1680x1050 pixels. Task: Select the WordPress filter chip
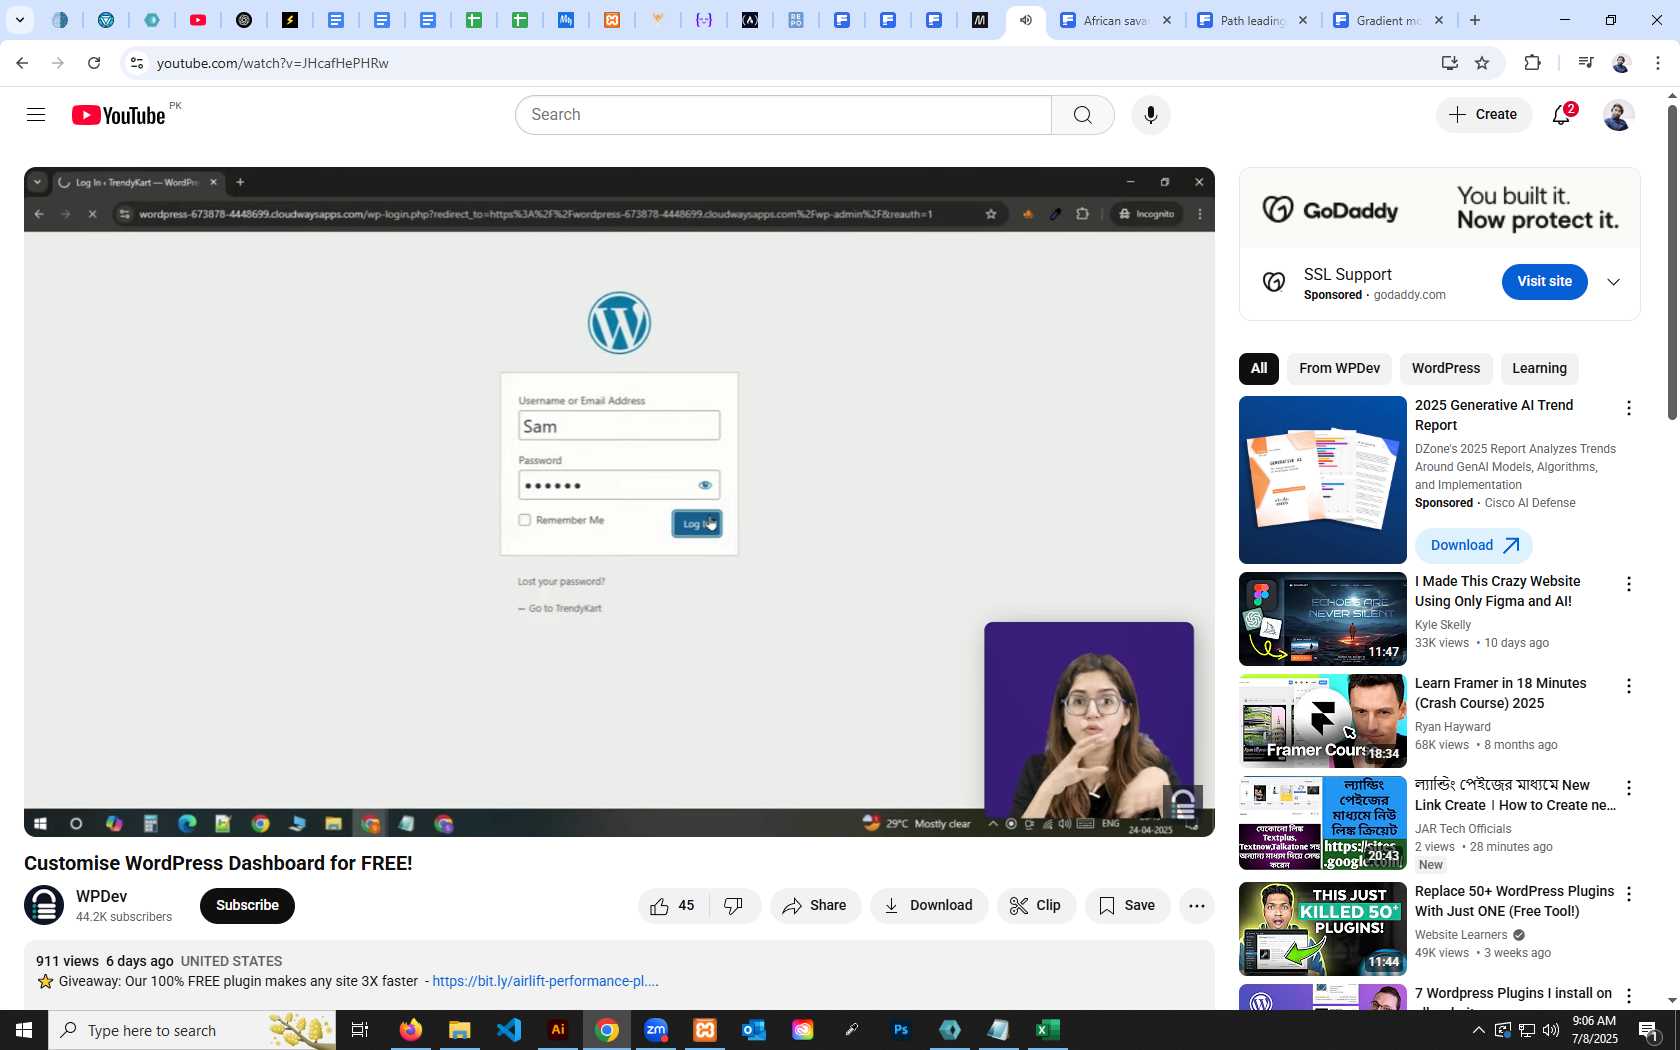pos(1446,369)
